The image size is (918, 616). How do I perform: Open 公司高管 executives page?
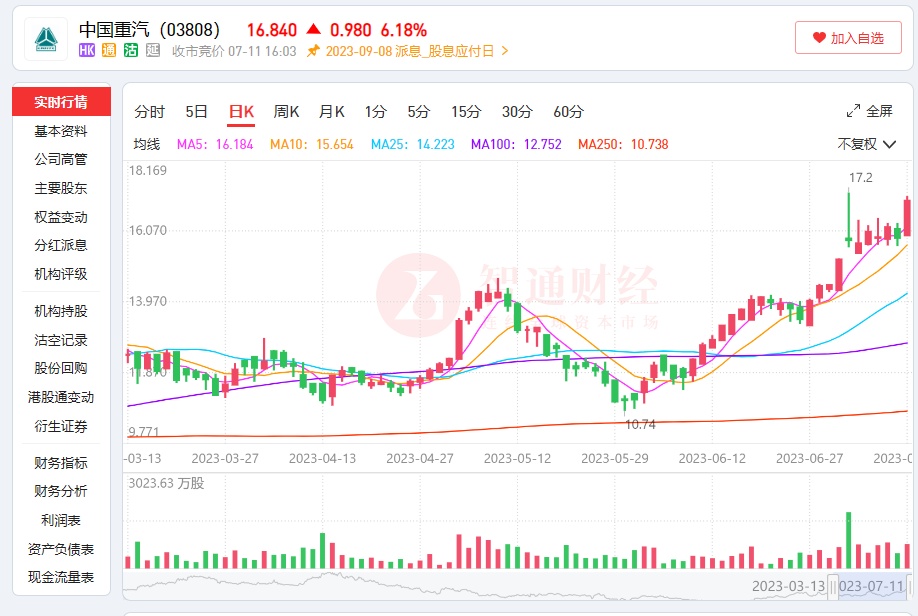[61, 159]
